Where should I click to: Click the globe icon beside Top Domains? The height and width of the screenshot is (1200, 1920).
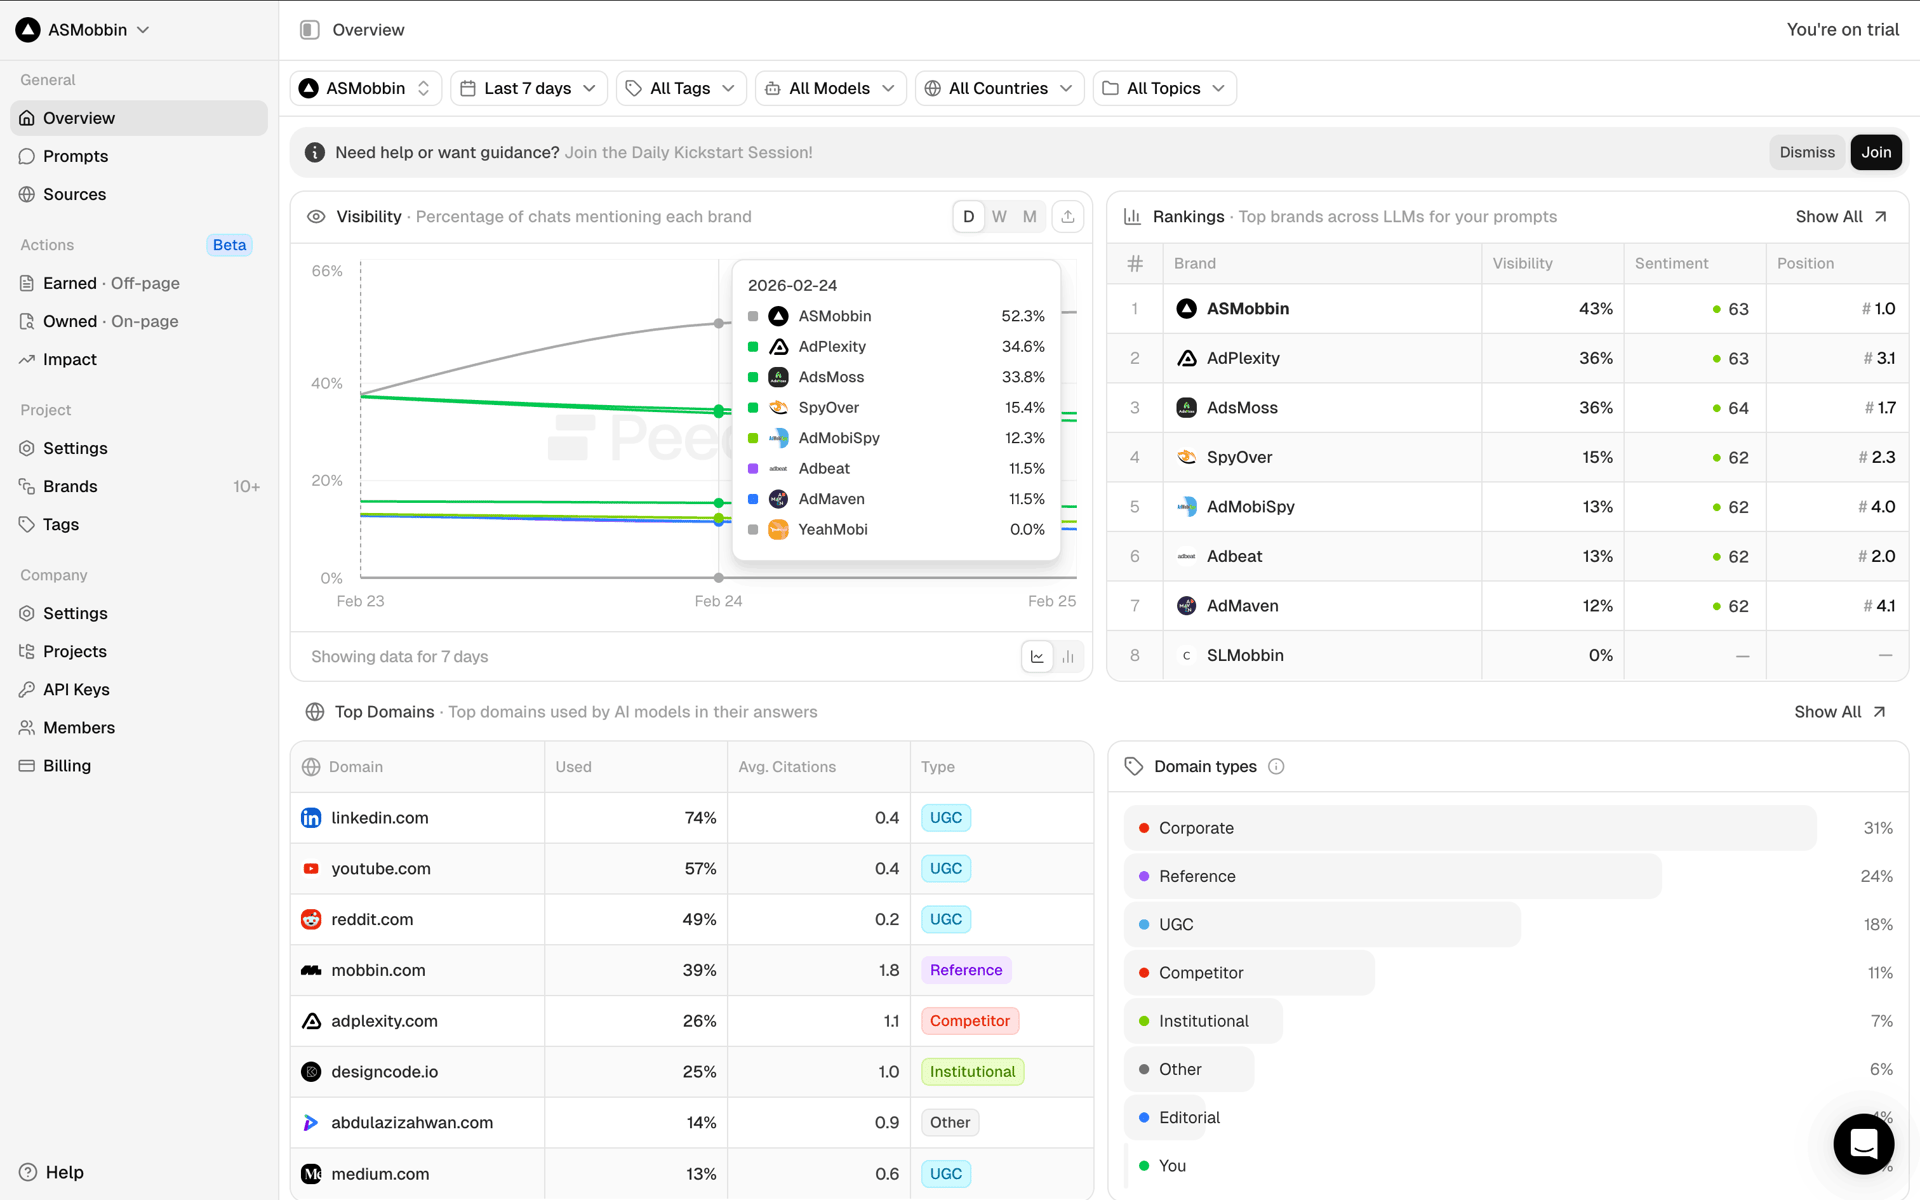315,712
